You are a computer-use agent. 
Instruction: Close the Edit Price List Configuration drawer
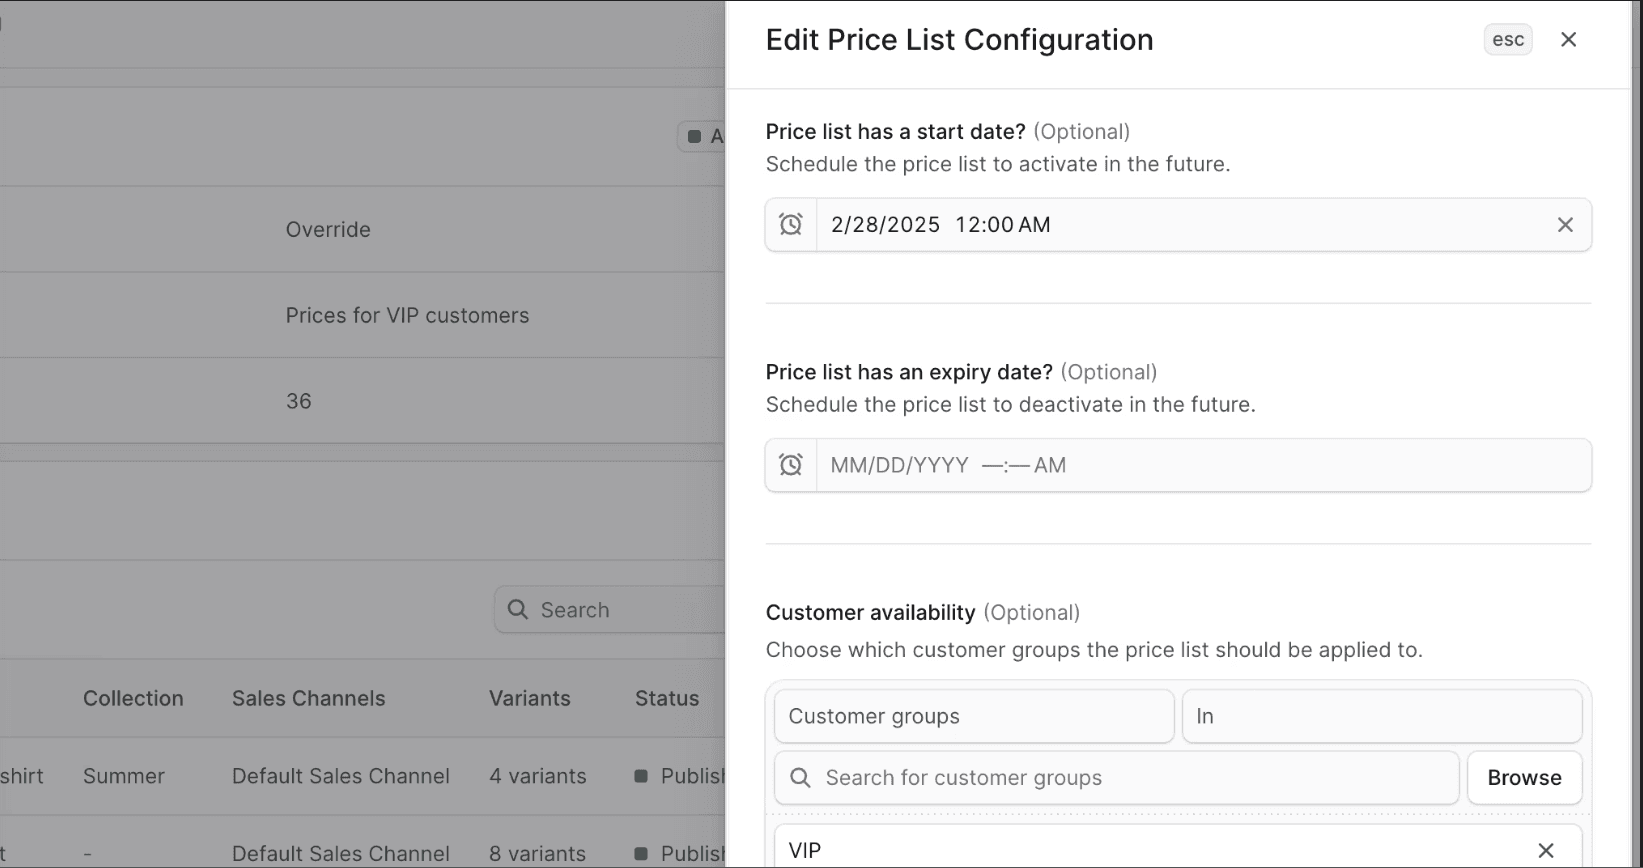click(1568, 39)
